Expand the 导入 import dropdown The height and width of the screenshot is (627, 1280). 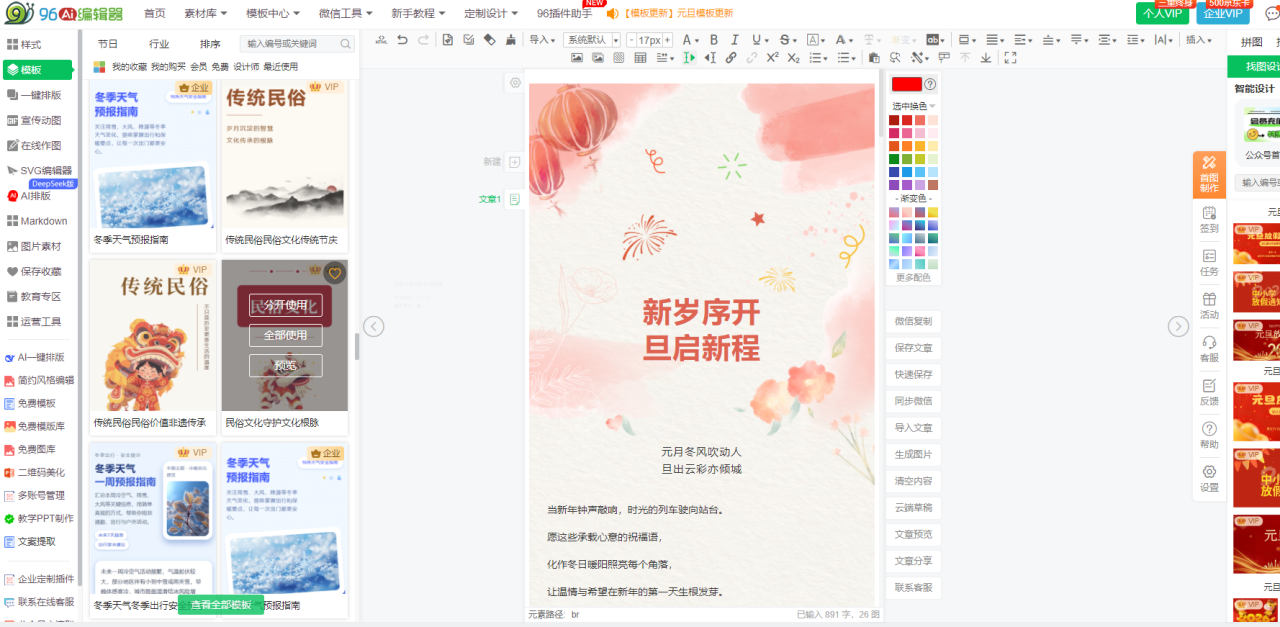coord(543,40)
